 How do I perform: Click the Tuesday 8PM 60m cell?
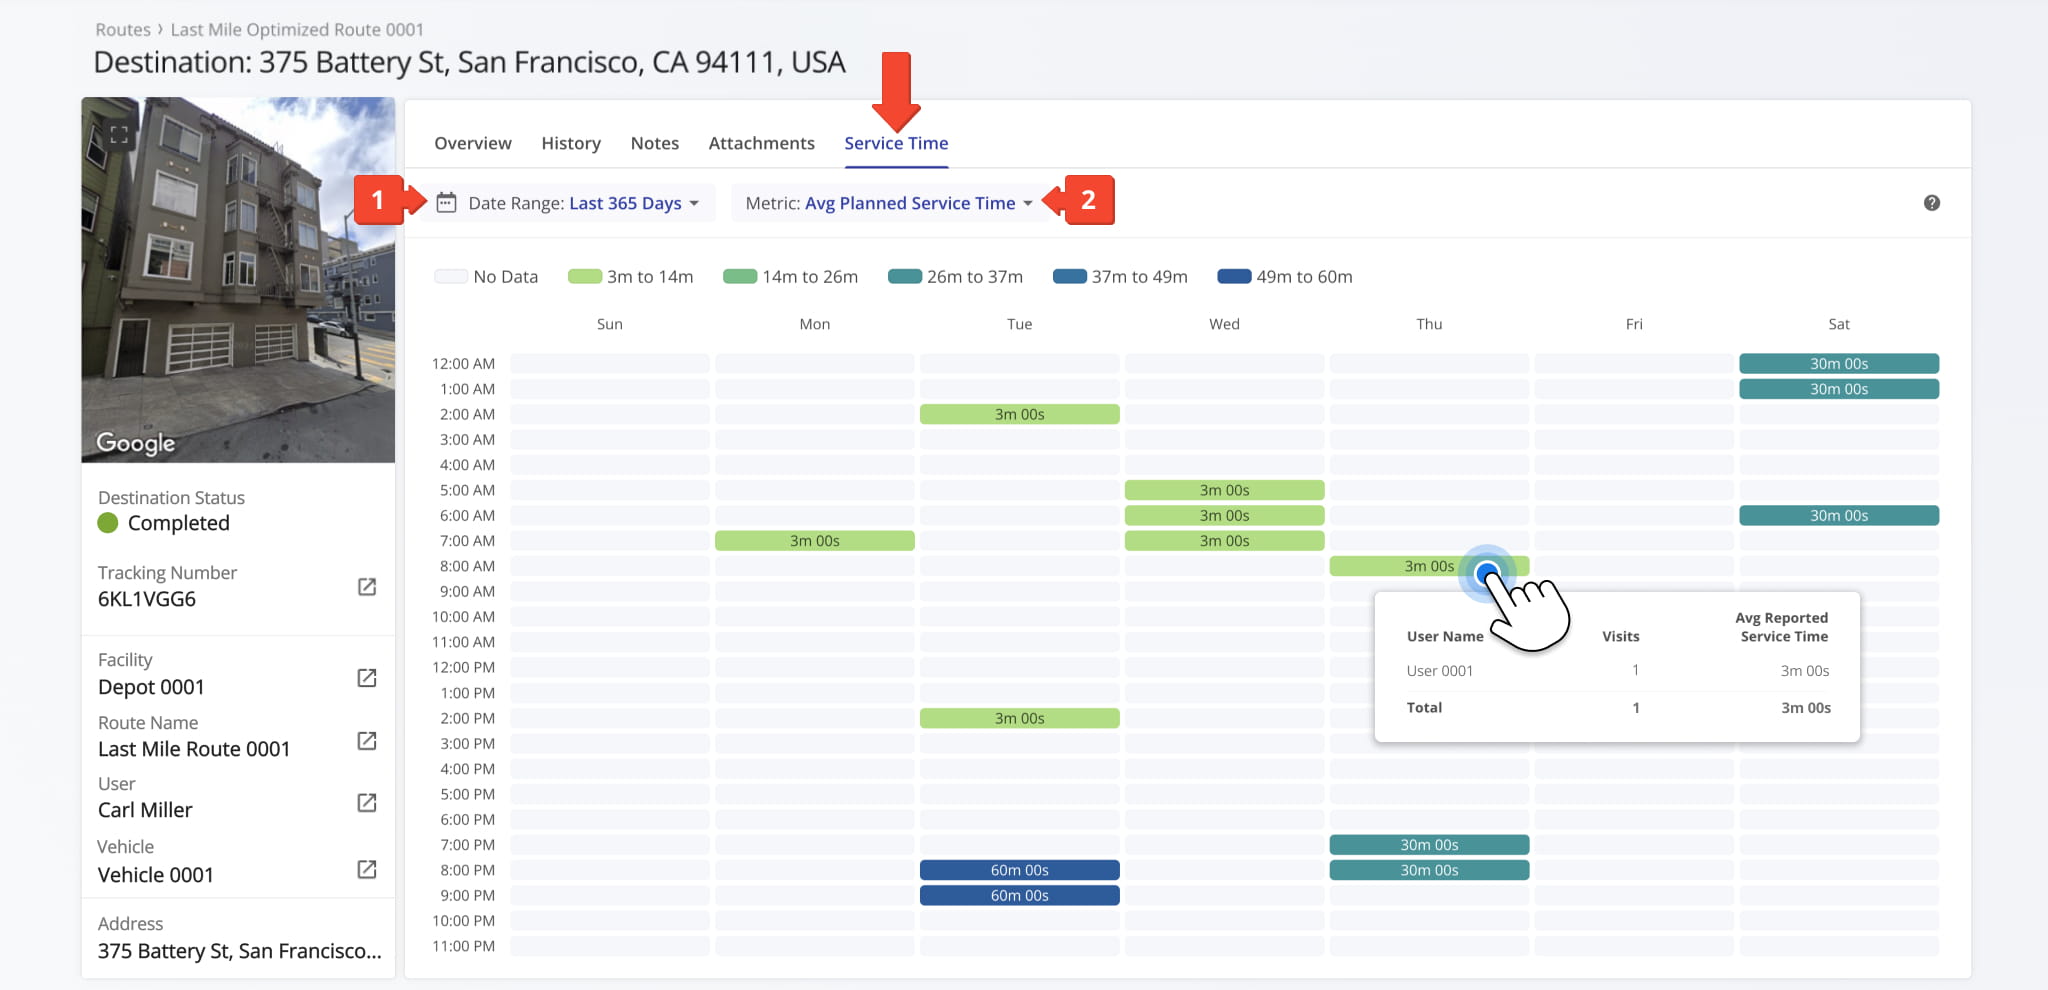1019,869
